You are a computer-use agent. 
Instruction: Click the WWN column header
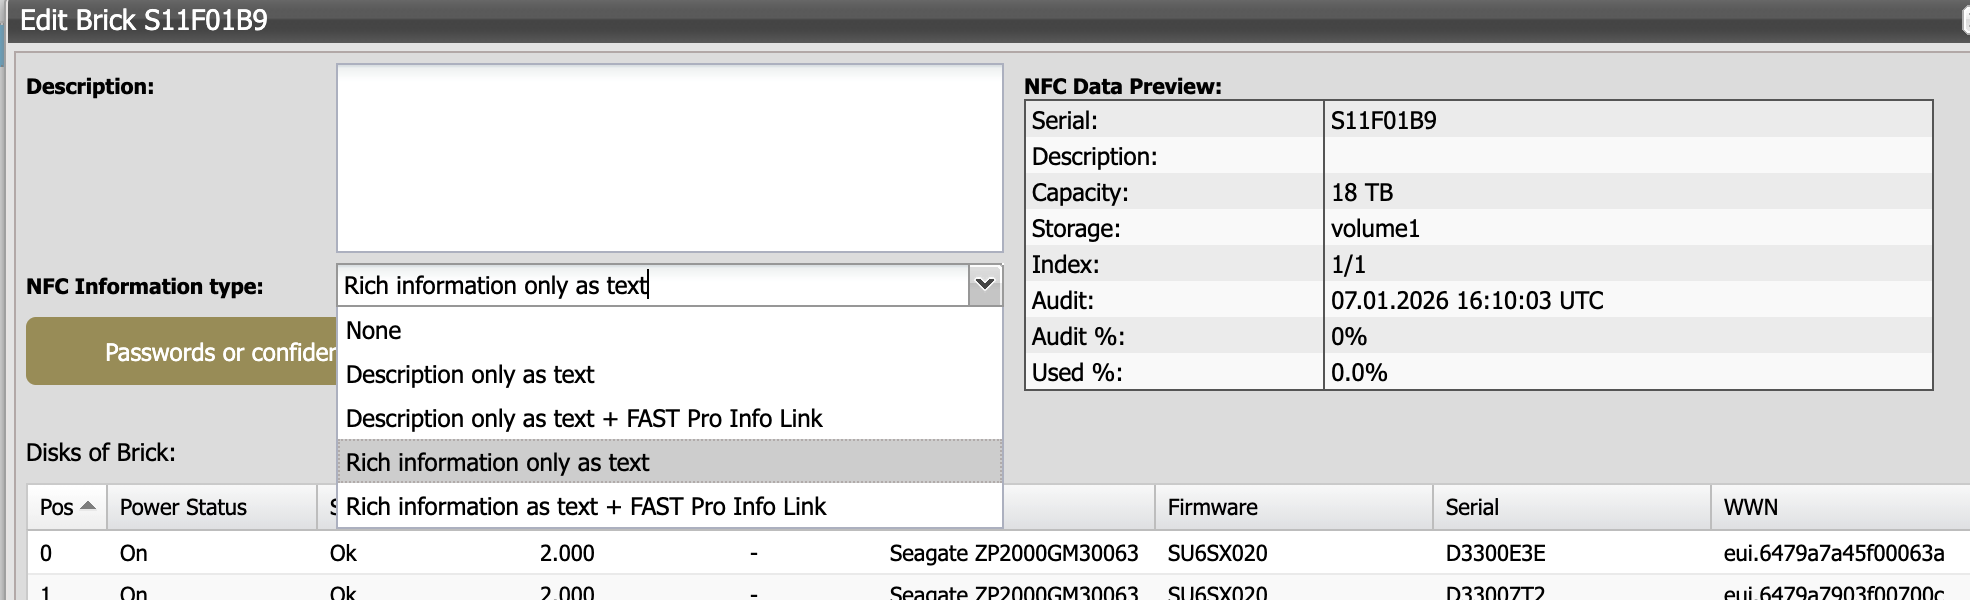tap(1750, 508)
